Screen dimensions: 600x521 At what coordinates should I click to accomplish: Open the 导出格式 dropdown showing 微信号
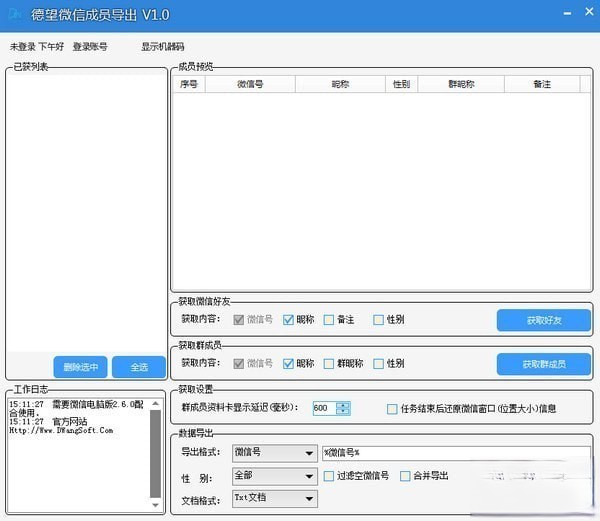(275, 453)
